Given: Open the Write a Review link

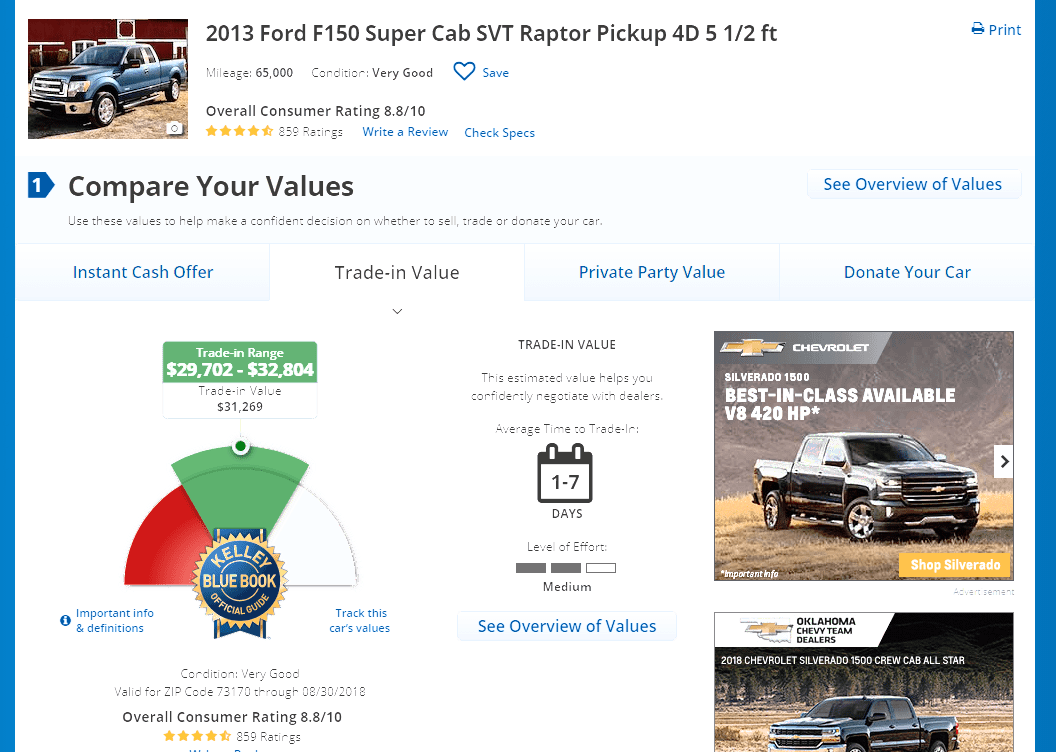Looking at the screenshot, I should (x=405, y=132).
